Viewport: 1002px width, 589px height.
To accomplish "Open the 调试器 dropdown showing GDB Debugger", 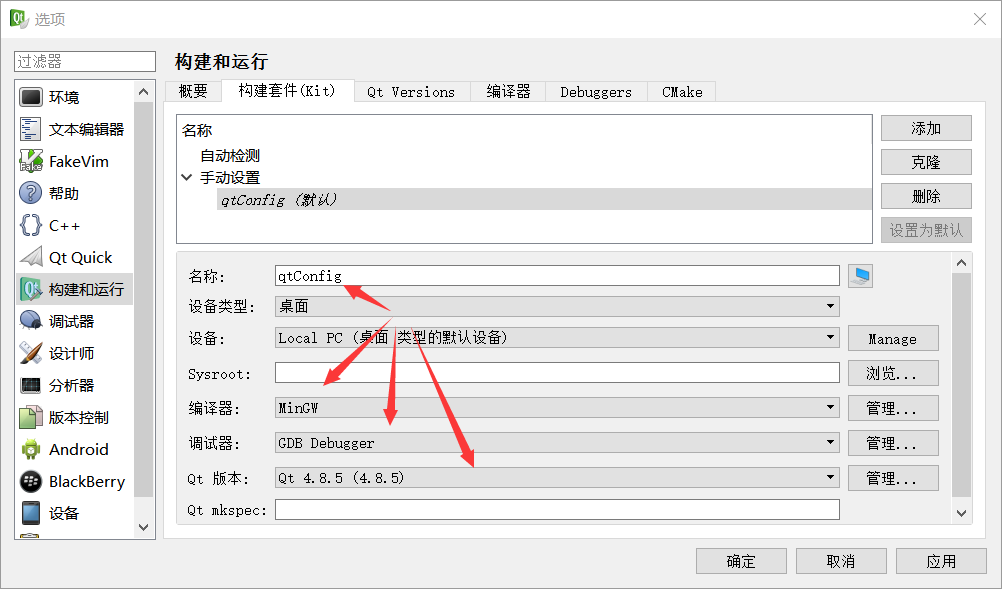I will click(557, 443).
